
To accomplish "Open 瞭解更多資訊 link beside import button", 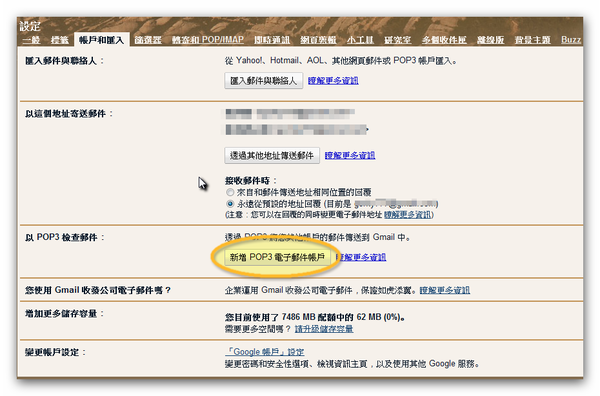I will (333, 81).
